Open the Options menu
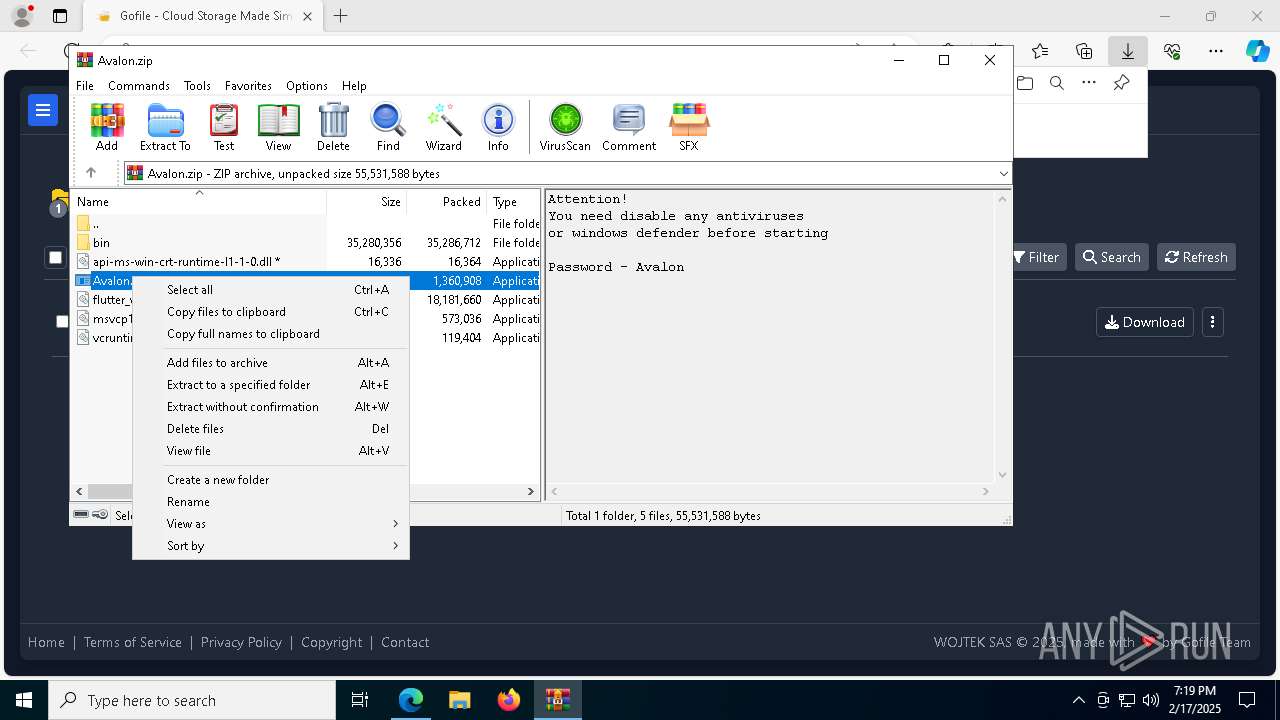Viewport: 1280px width, 720px height. click(307, 86)
